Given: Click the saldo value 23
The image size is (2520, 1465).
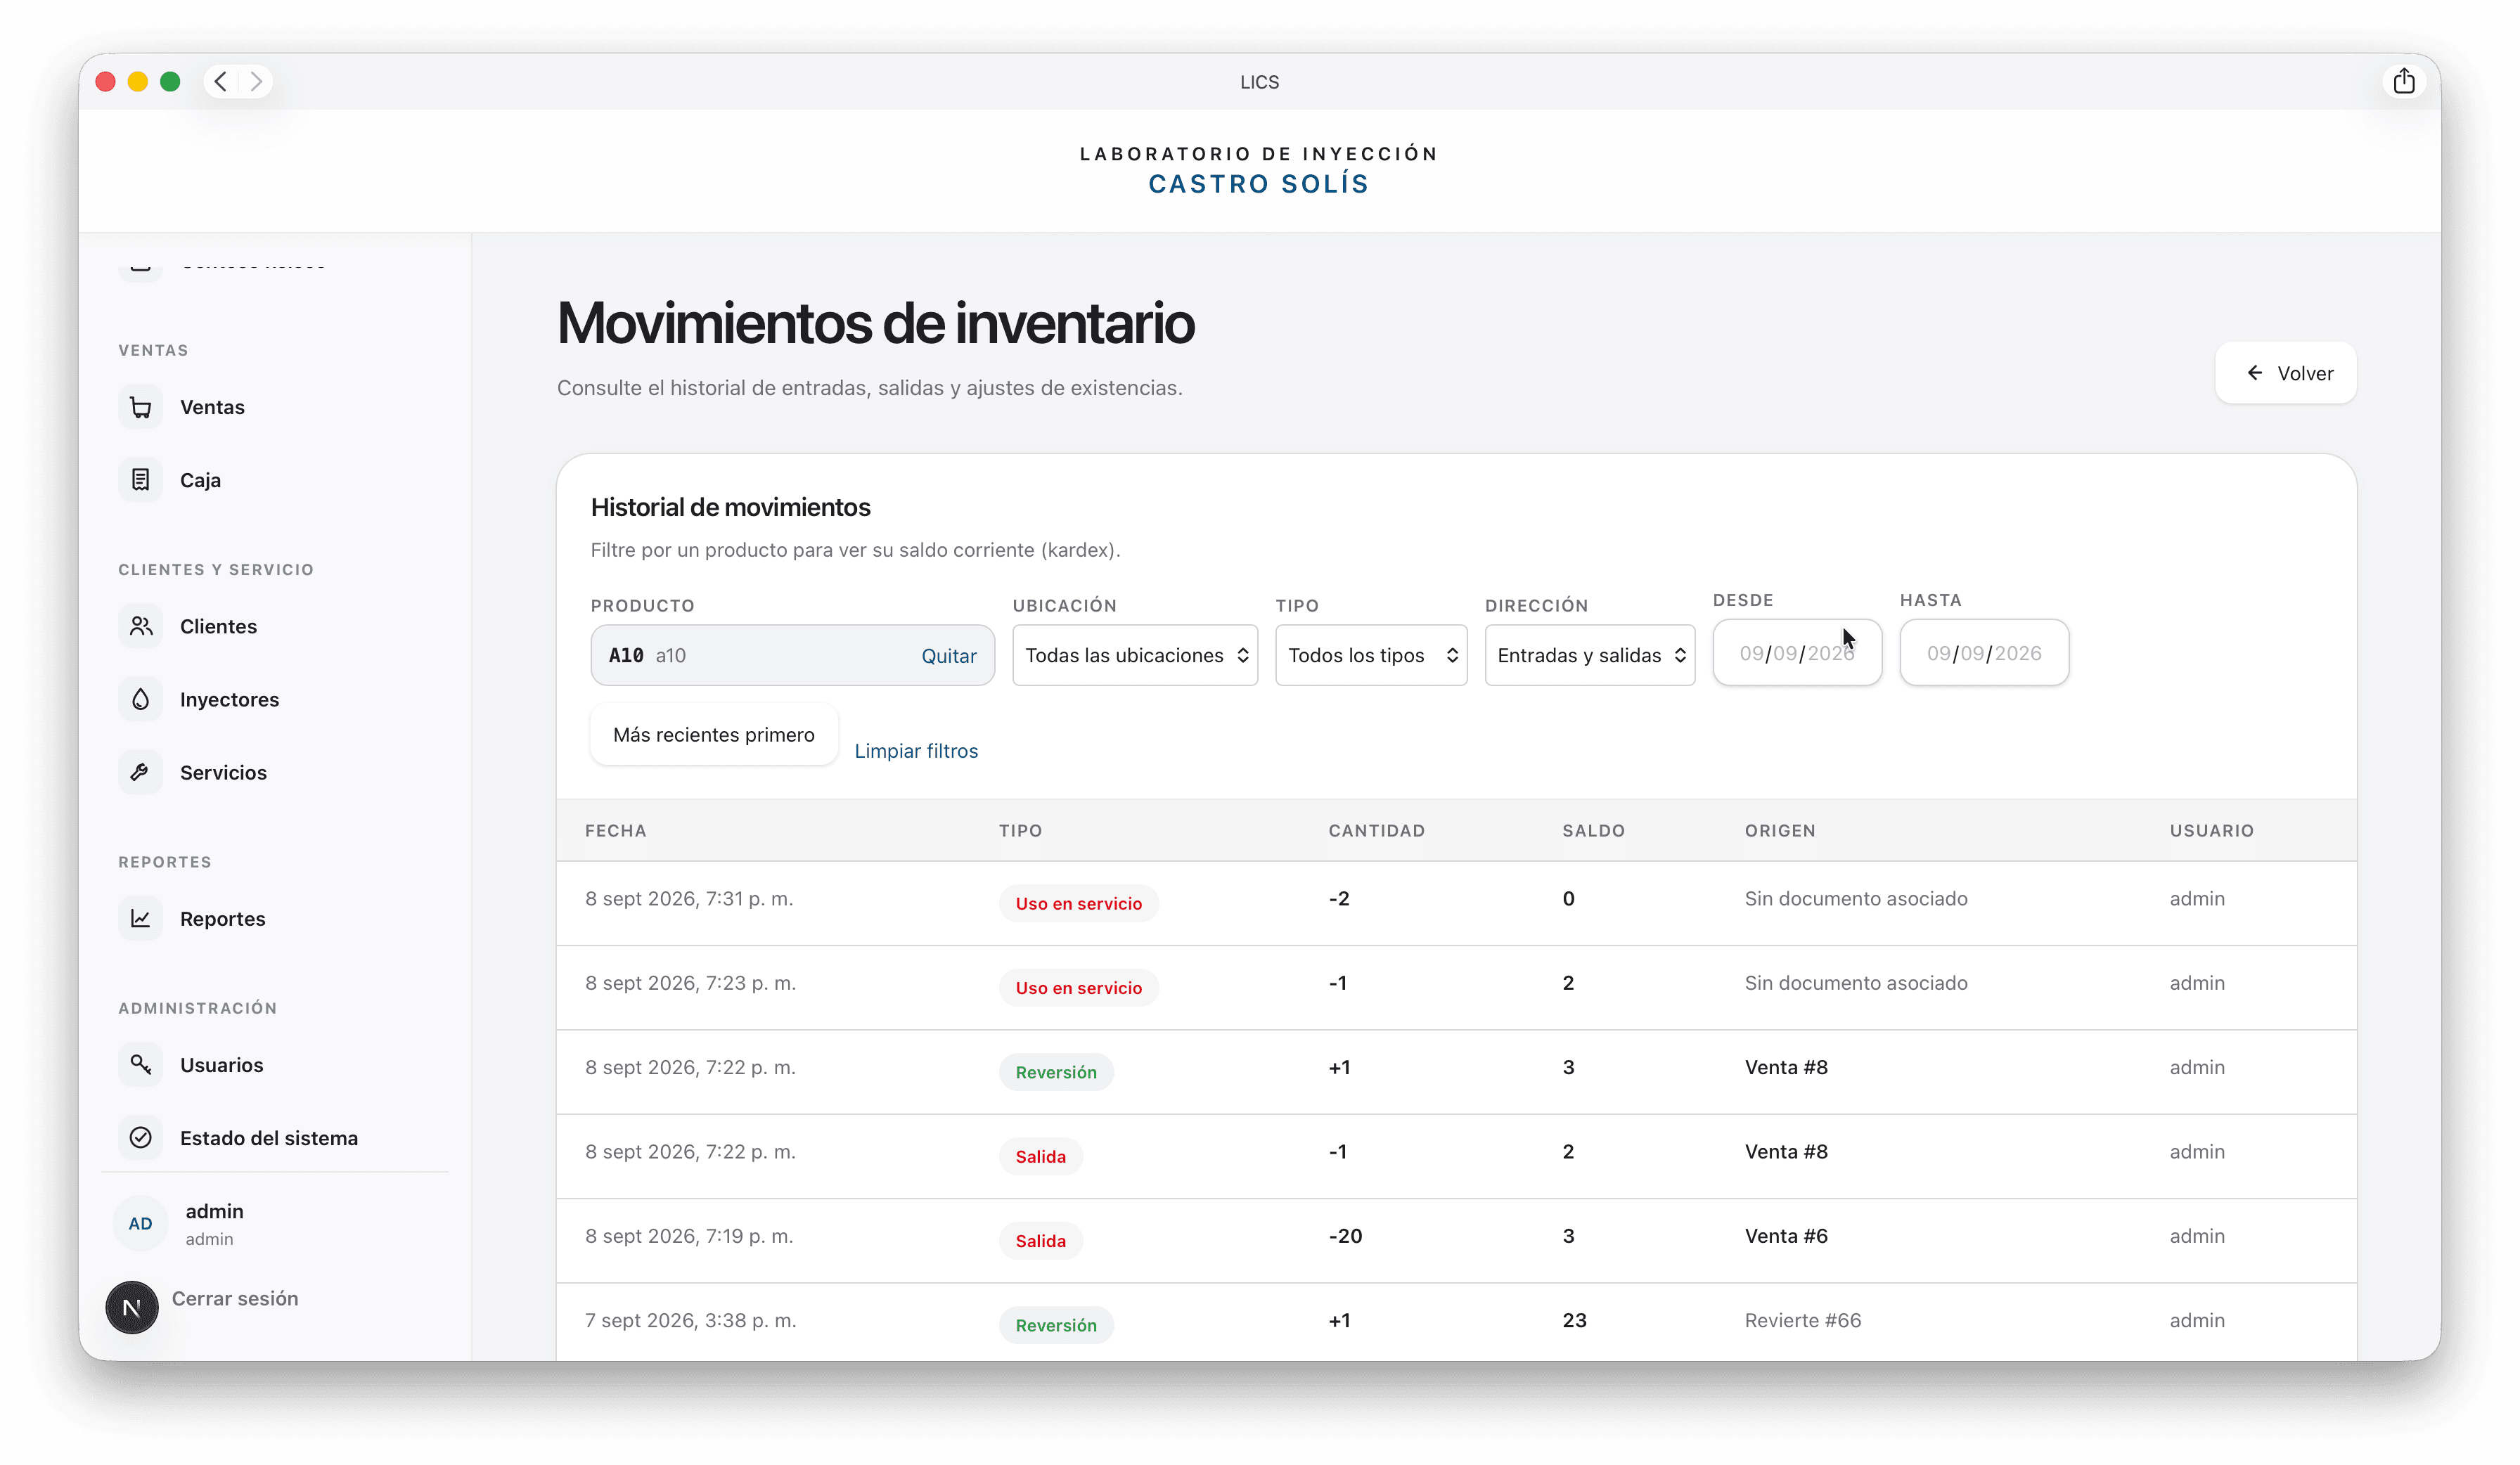Looking at the screenshot, I should (x=1574, y=1320).
